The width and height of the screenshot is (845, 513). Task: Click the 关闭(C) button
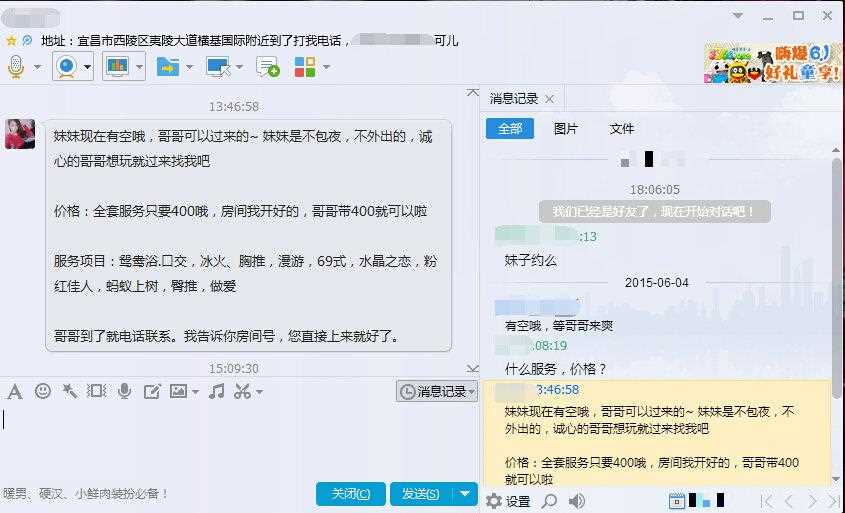click(x=350, y=494)
